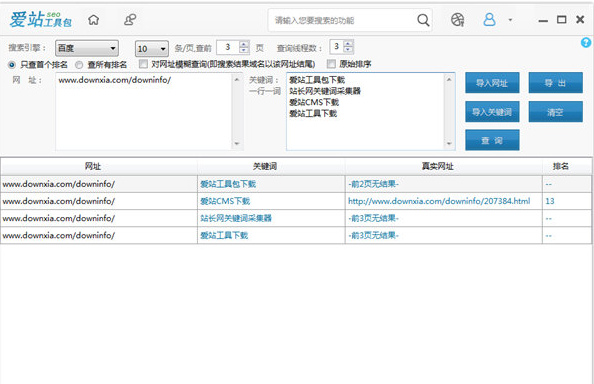Screen dimensions: 594x384
Task: Increase the query pages stepper value
Action: tap(244, 44)
